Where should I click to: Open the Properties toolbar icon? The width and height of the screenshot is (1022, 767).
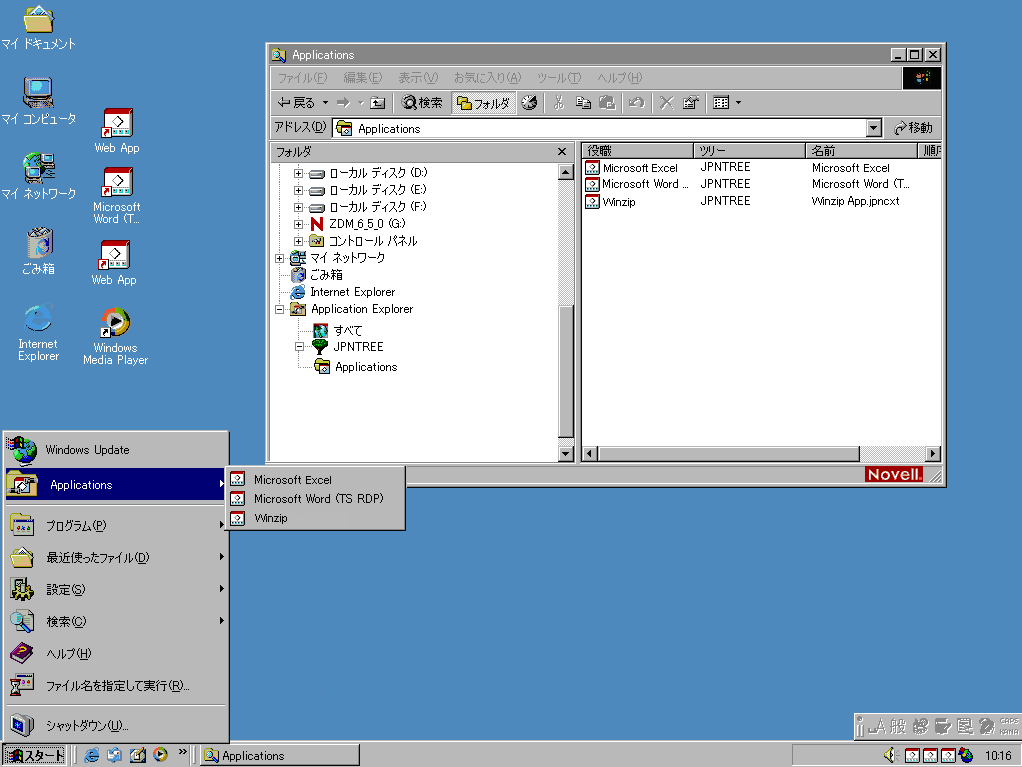pos(690,103)
